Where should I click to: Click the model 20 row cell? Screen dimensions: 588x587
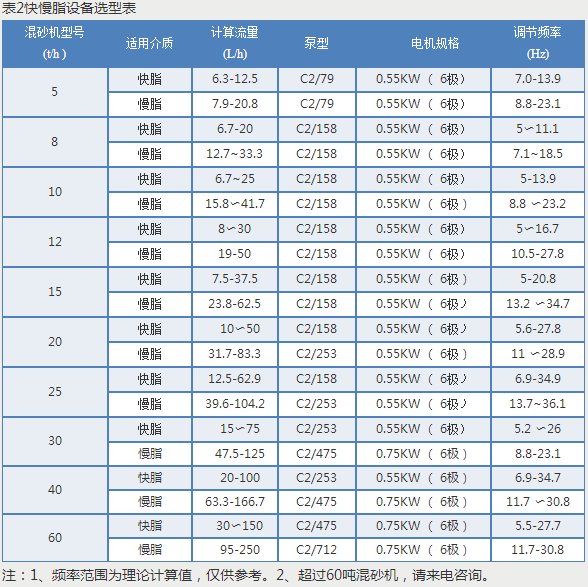55,342
